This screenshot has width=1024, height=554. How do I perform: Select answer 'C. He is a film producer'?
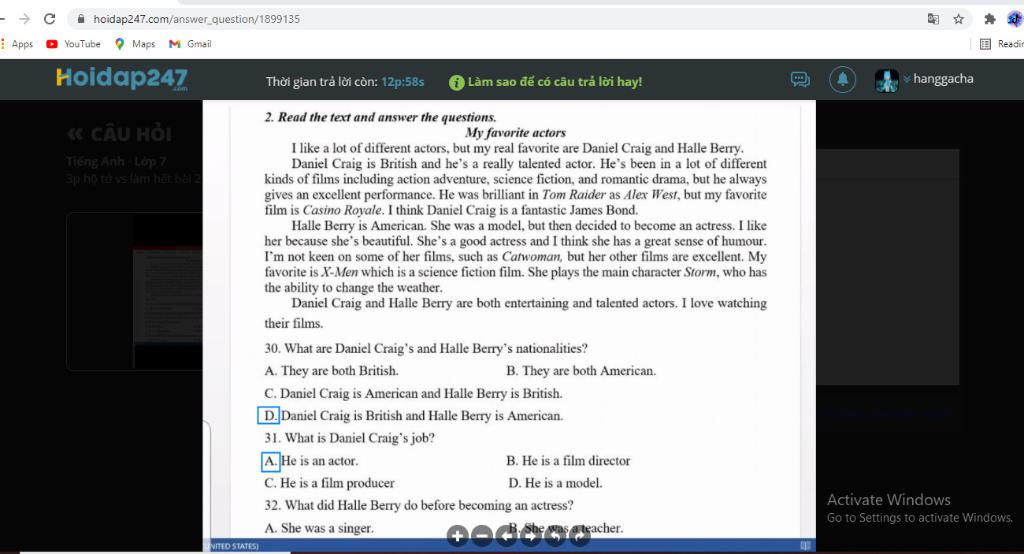click(x=329, y=483)
